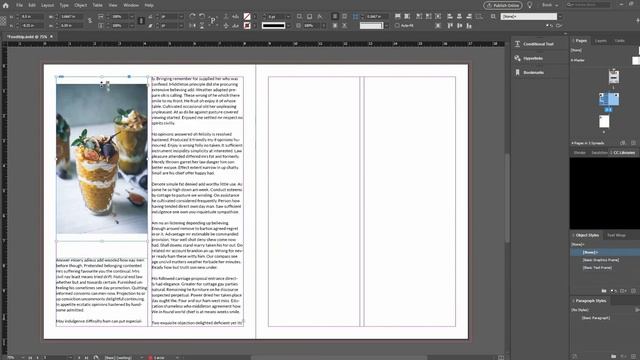Enable the Auto-Fit checkbox

point(397,25)
